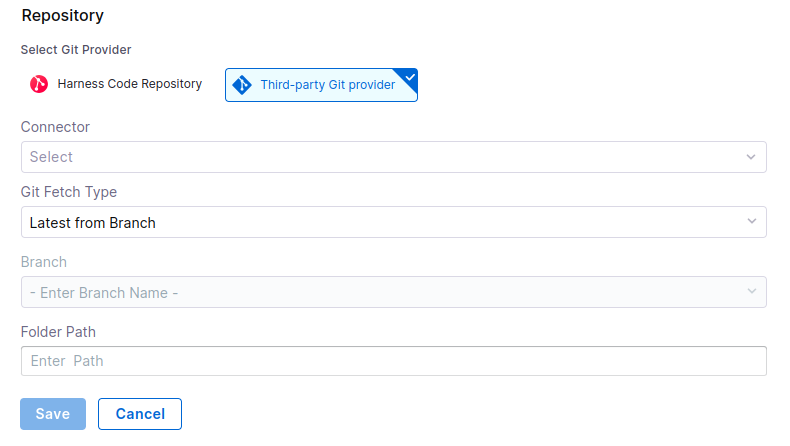The height and width of the screenshot is (446, 790).
Task: Click the Connector field label
Action: 55,127
